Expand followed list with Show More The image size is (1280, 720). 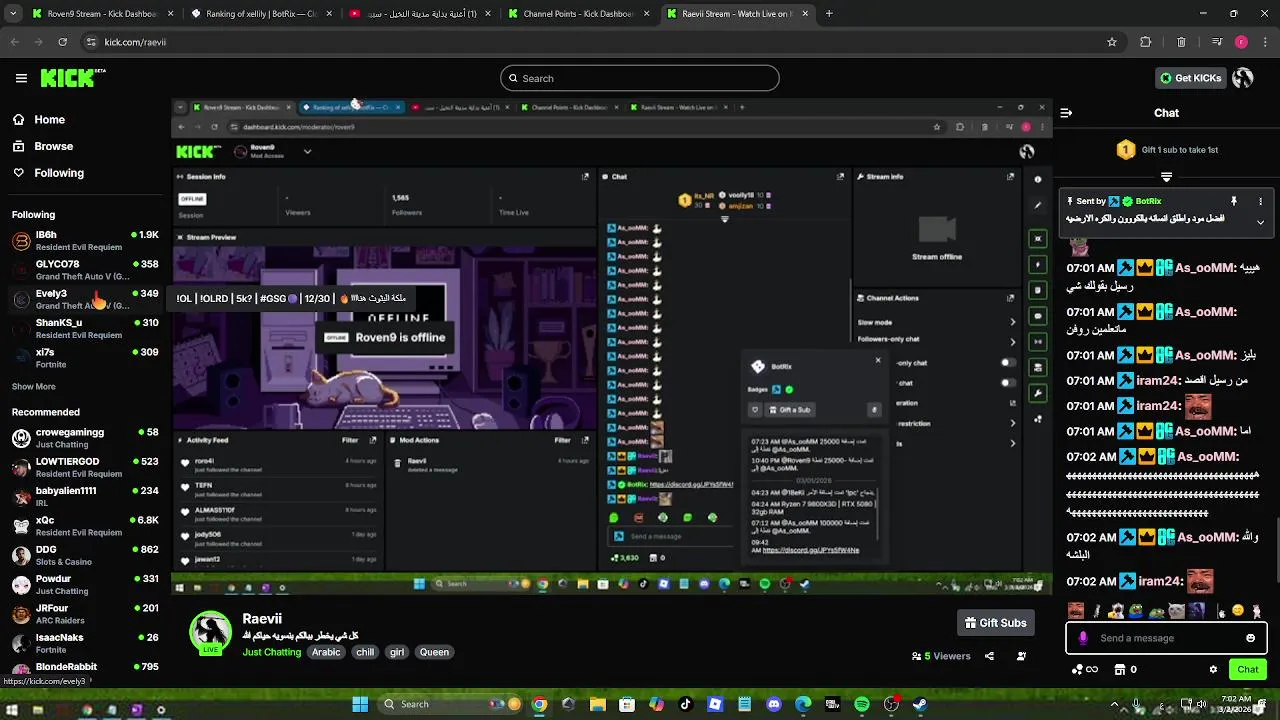pyautogui.click(x=34, y=386)
